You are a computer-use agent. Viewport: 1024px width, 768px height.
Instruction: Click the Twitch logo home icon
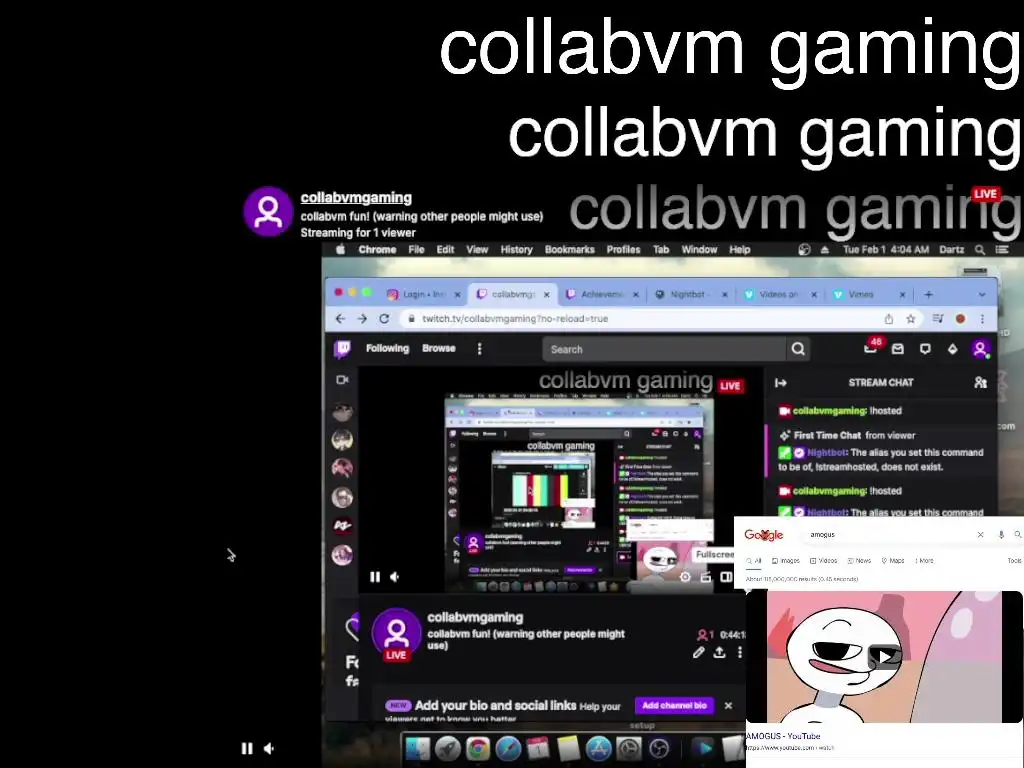[342, 349]
